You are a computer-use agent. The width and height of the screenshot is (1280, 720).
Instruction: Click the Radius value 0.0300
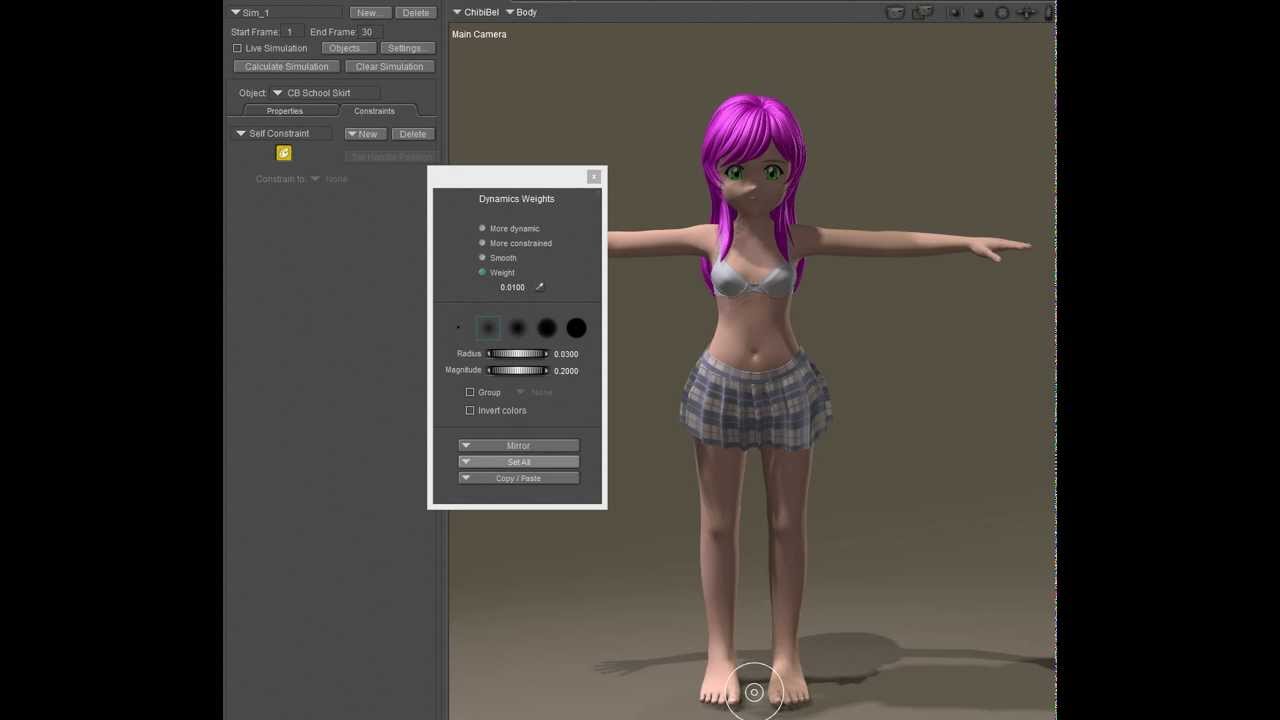(x=566, y=354)
